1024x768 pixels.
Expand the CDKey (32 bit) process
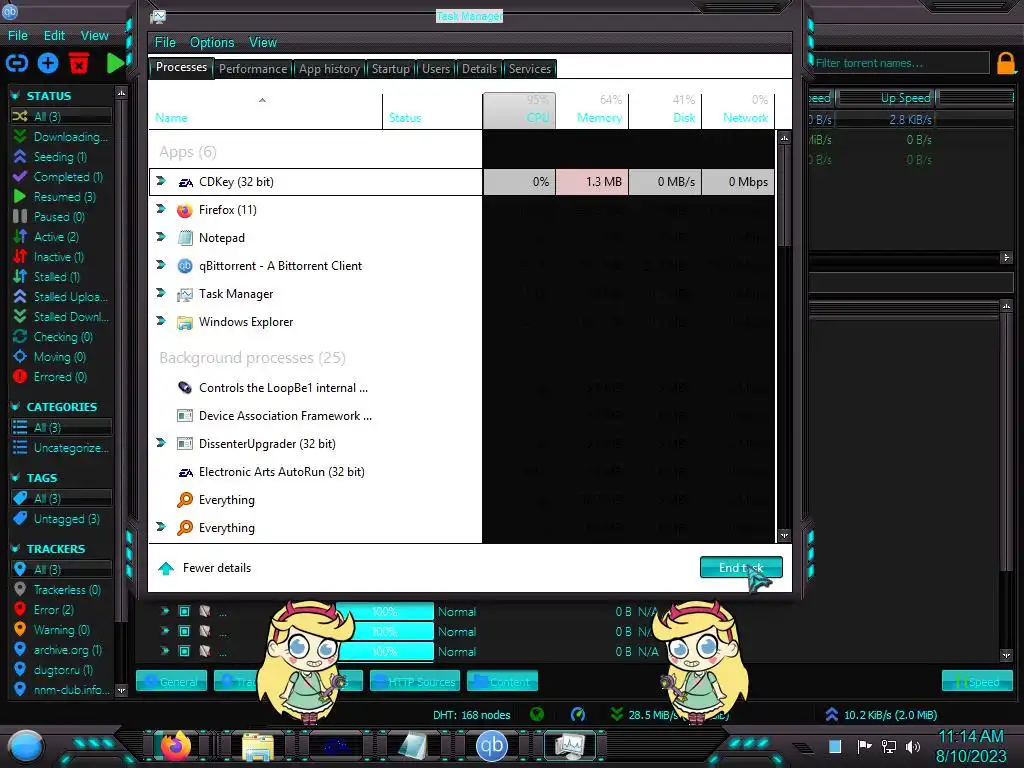[x=161, y=181]
